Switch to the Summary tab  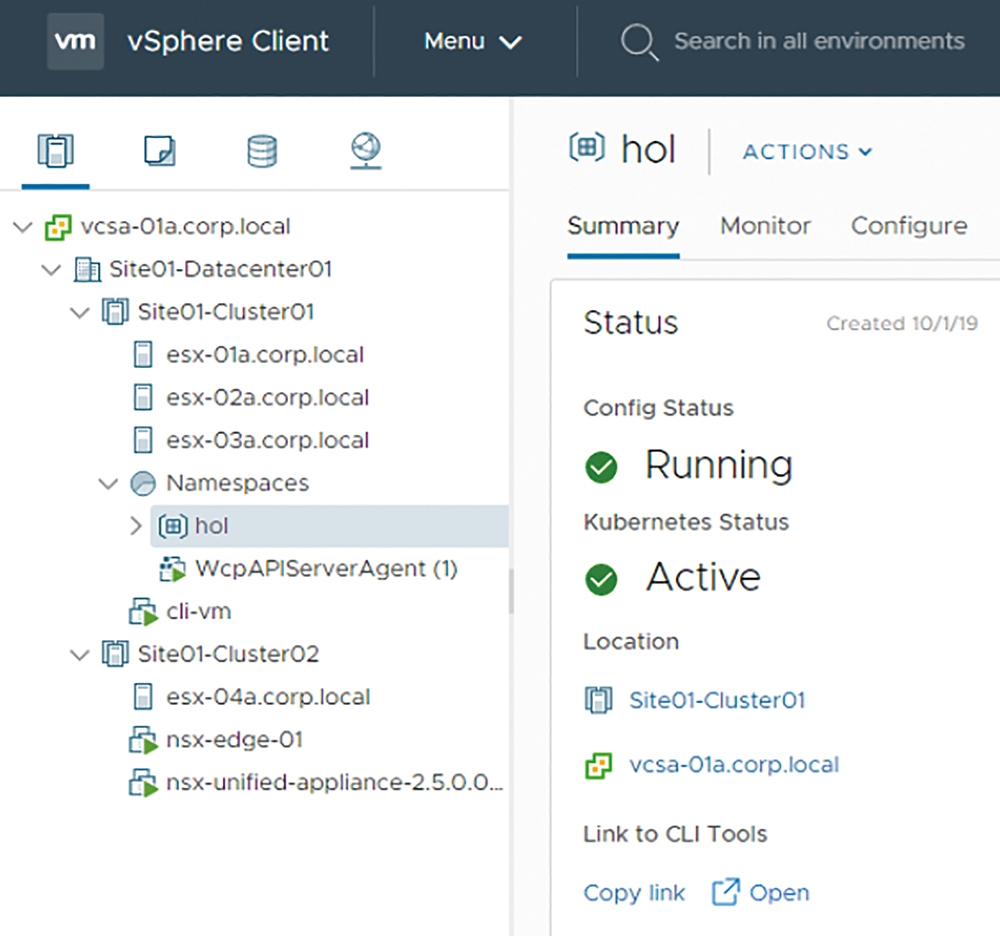(x=623, y=227)
